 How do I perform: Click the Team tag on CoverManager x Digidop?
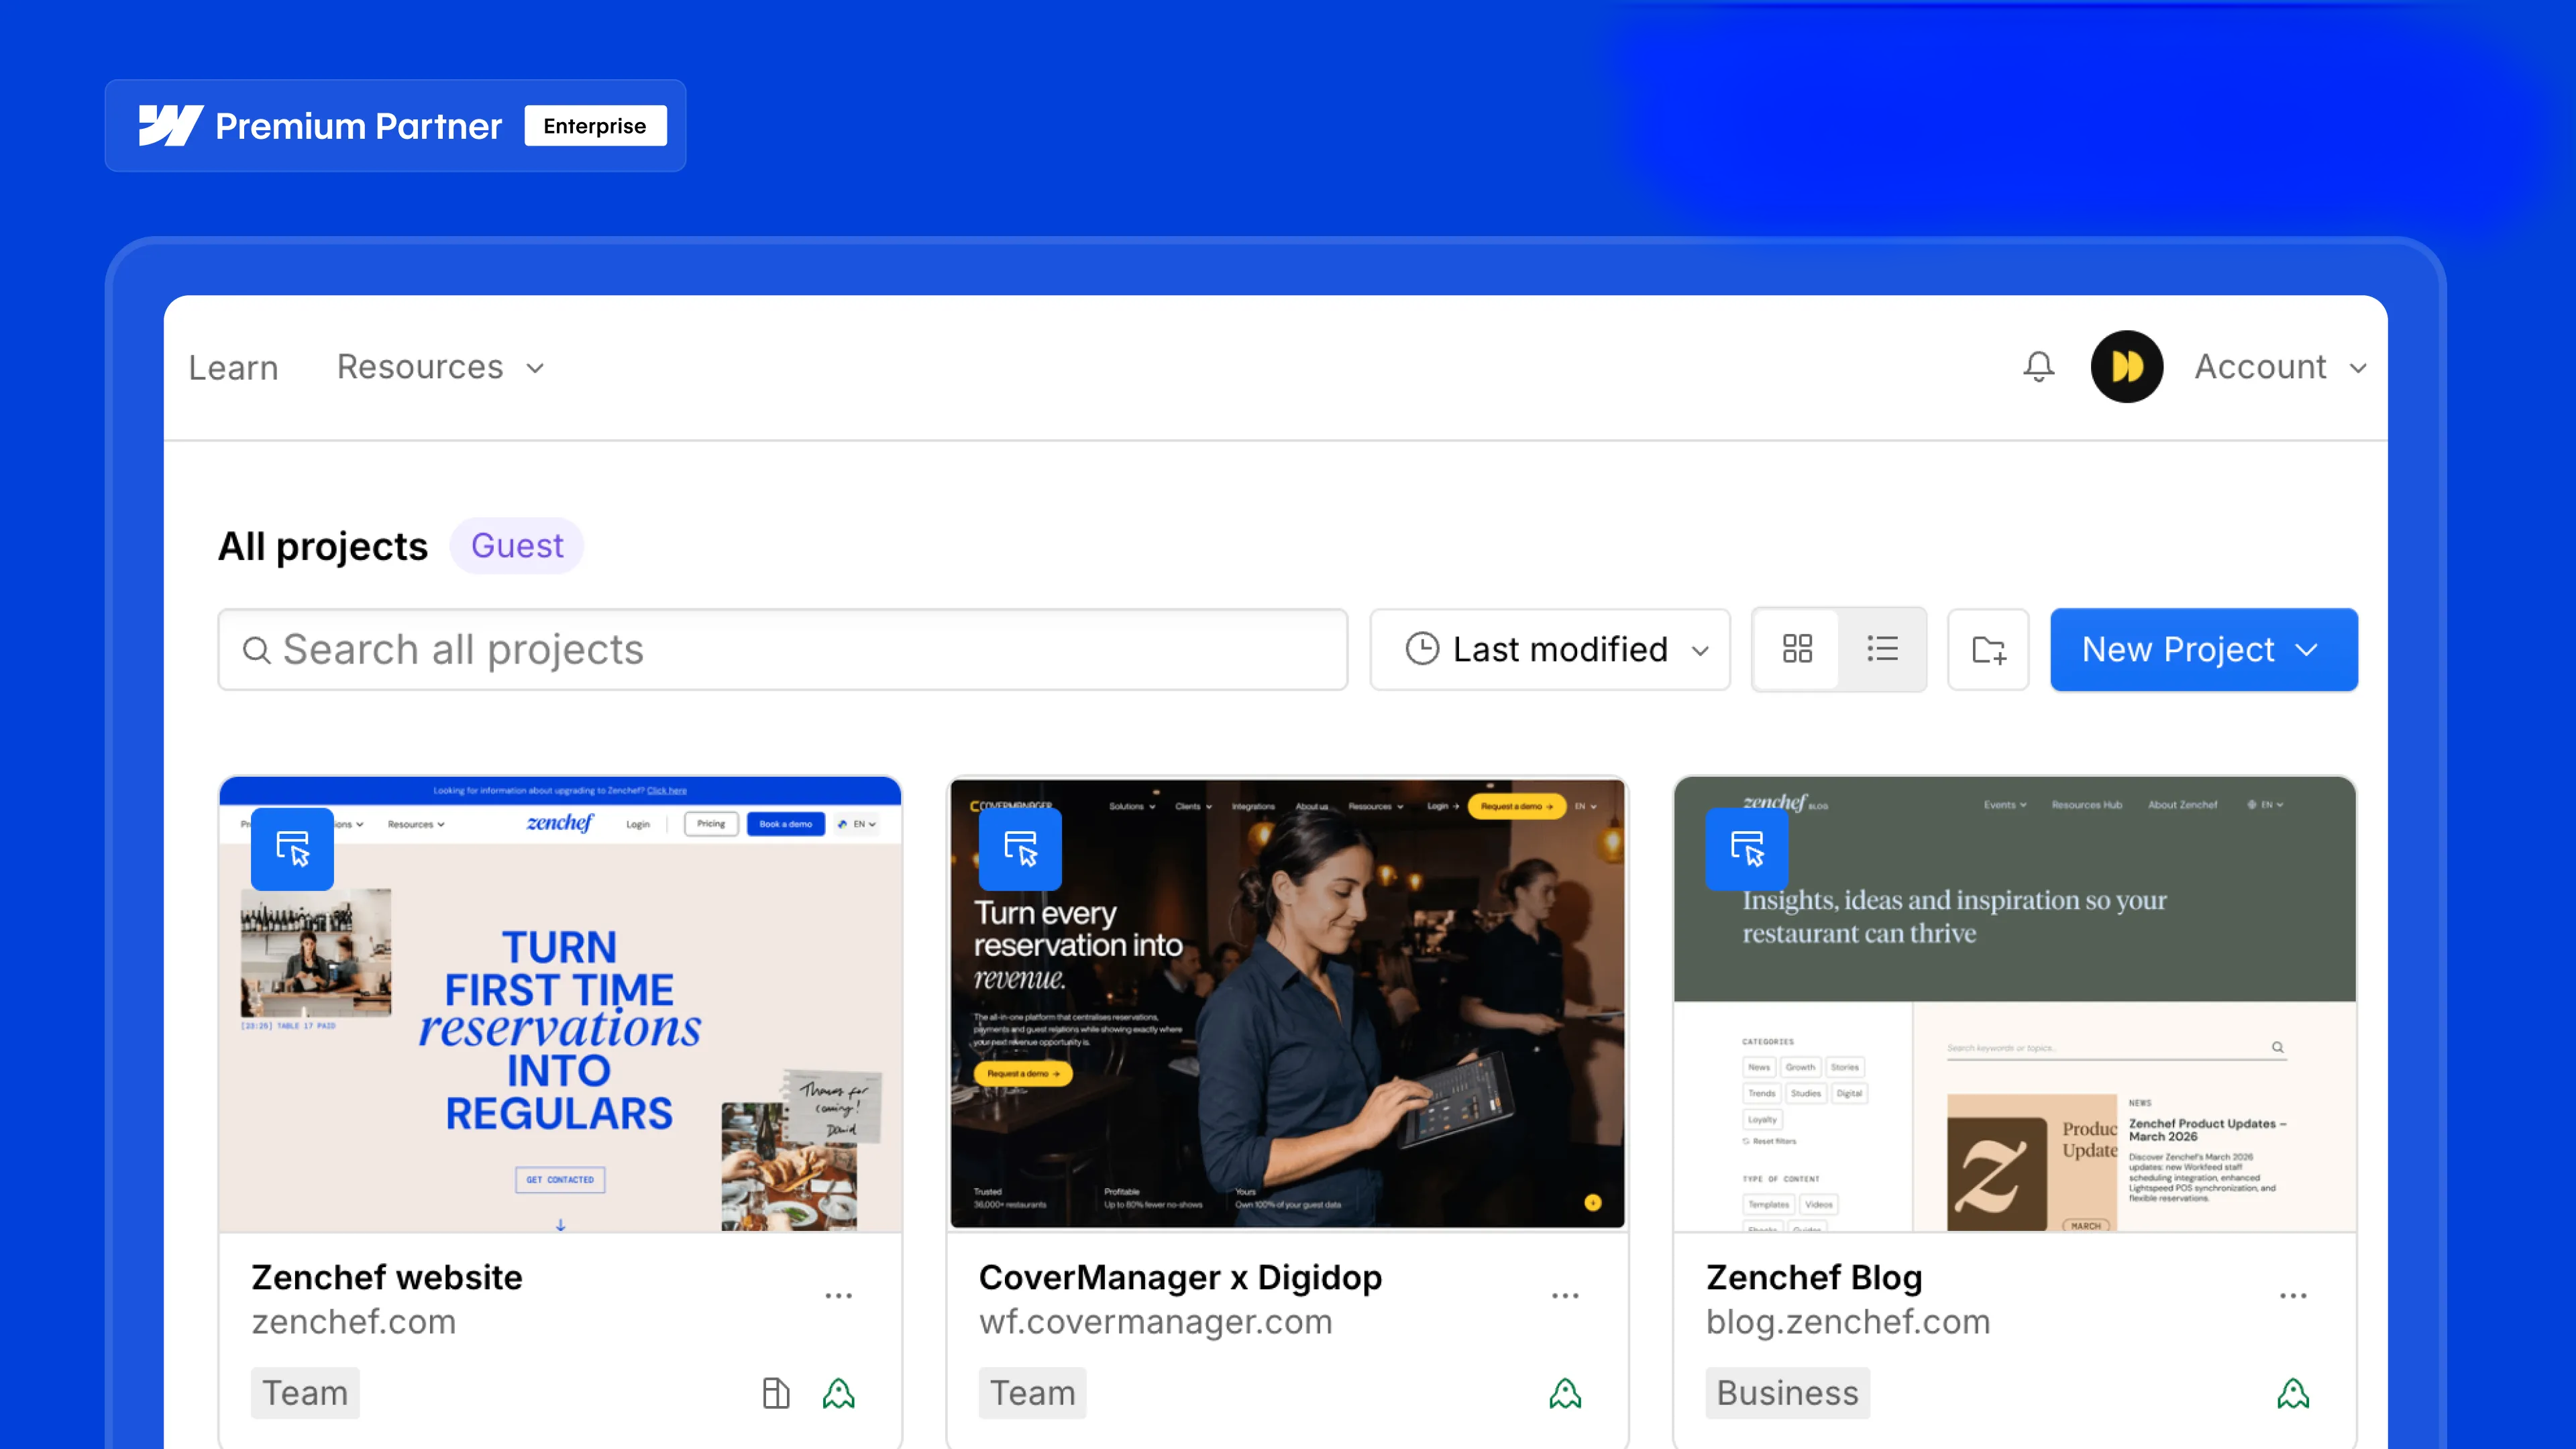point(1032,1393)
